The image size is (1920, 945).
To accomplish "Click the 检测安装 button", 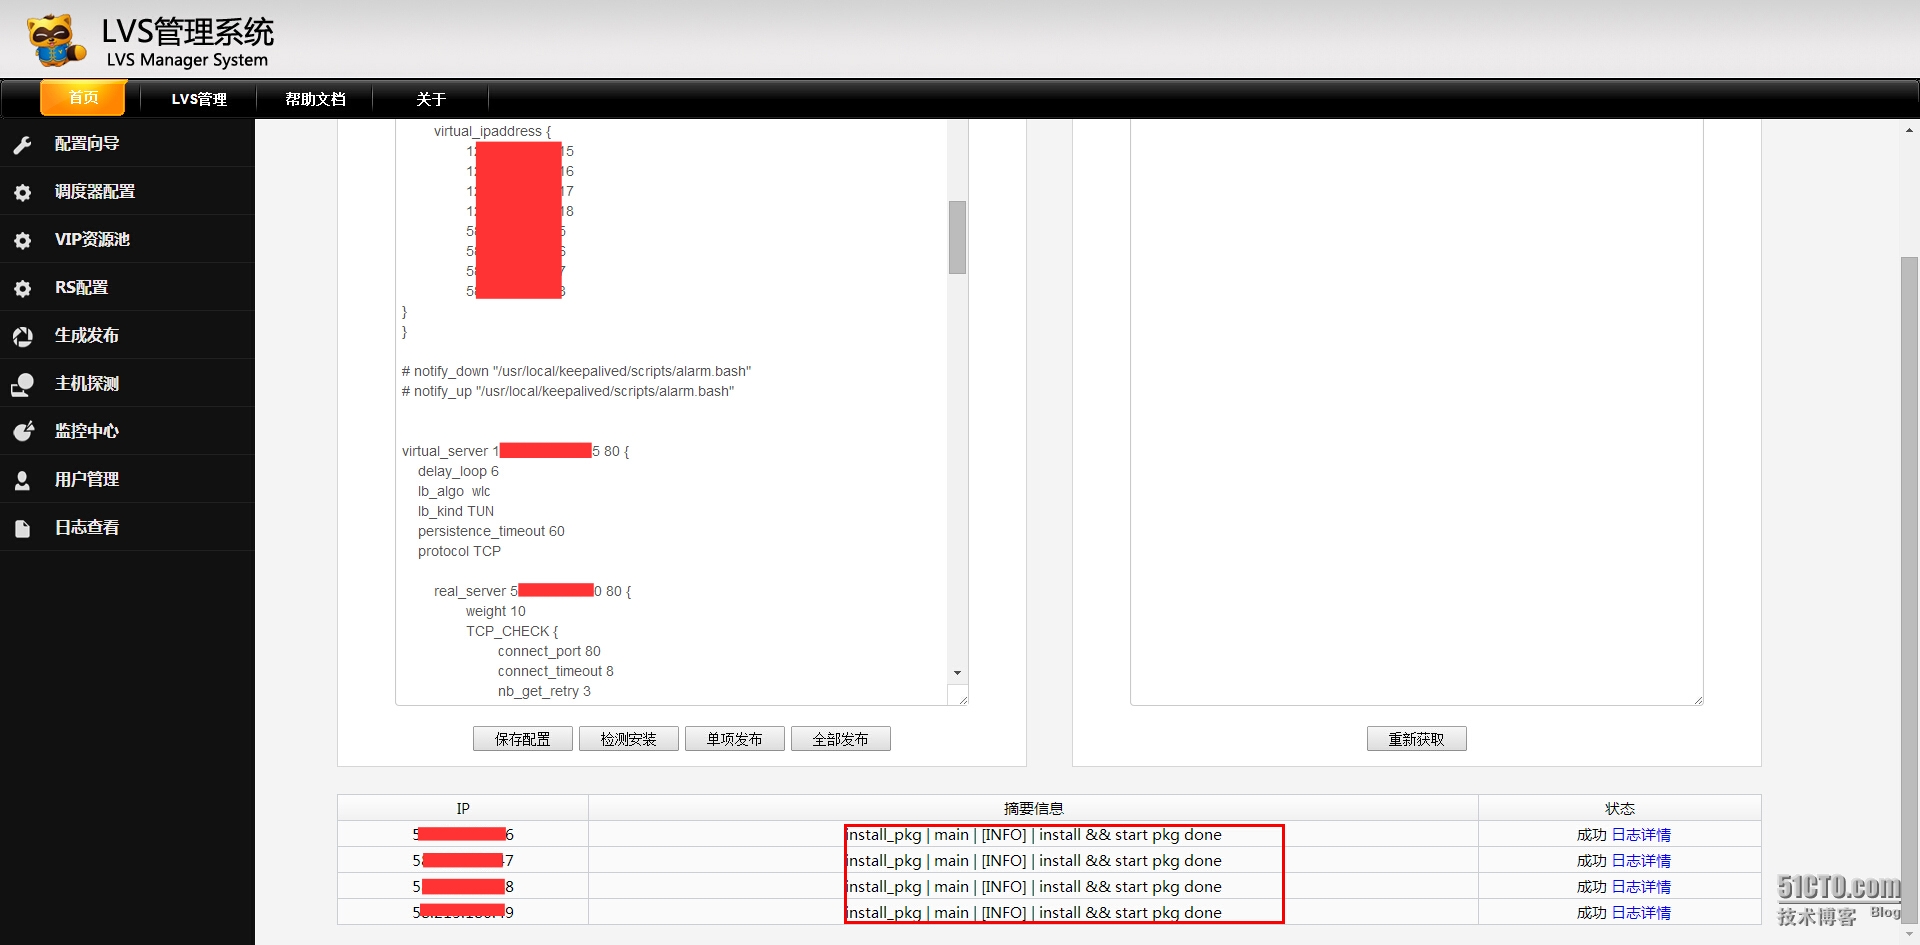I will [x=629, y=739].
